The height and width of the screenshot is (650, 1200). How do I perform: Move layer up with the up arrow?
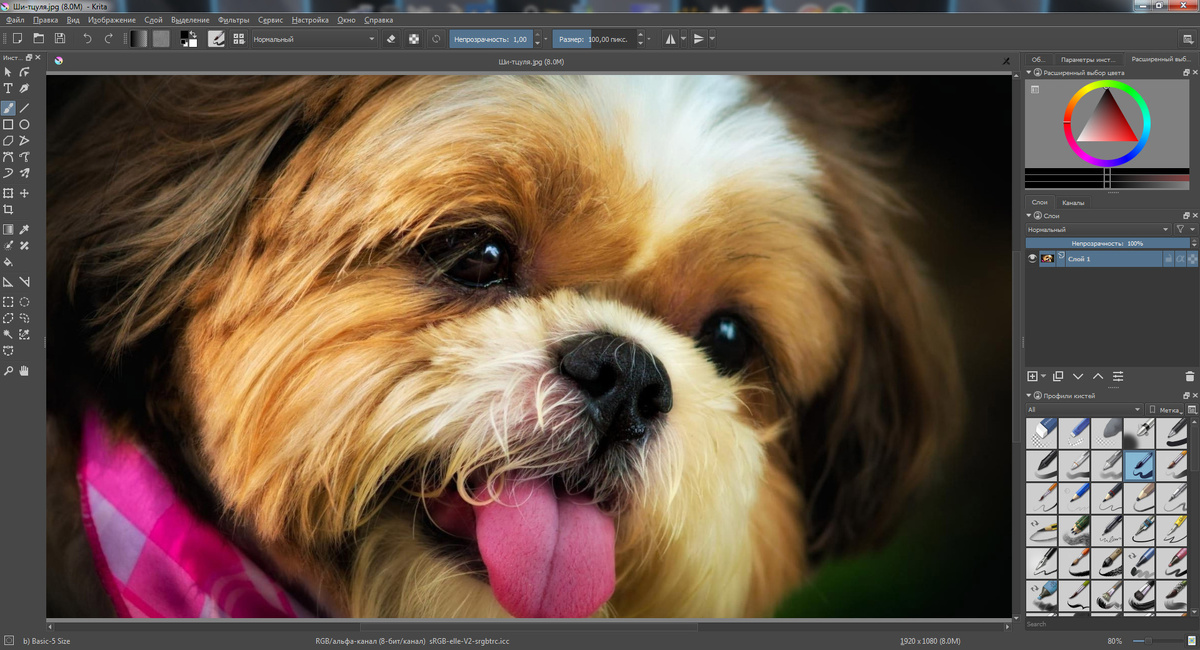click(1098, 376)
